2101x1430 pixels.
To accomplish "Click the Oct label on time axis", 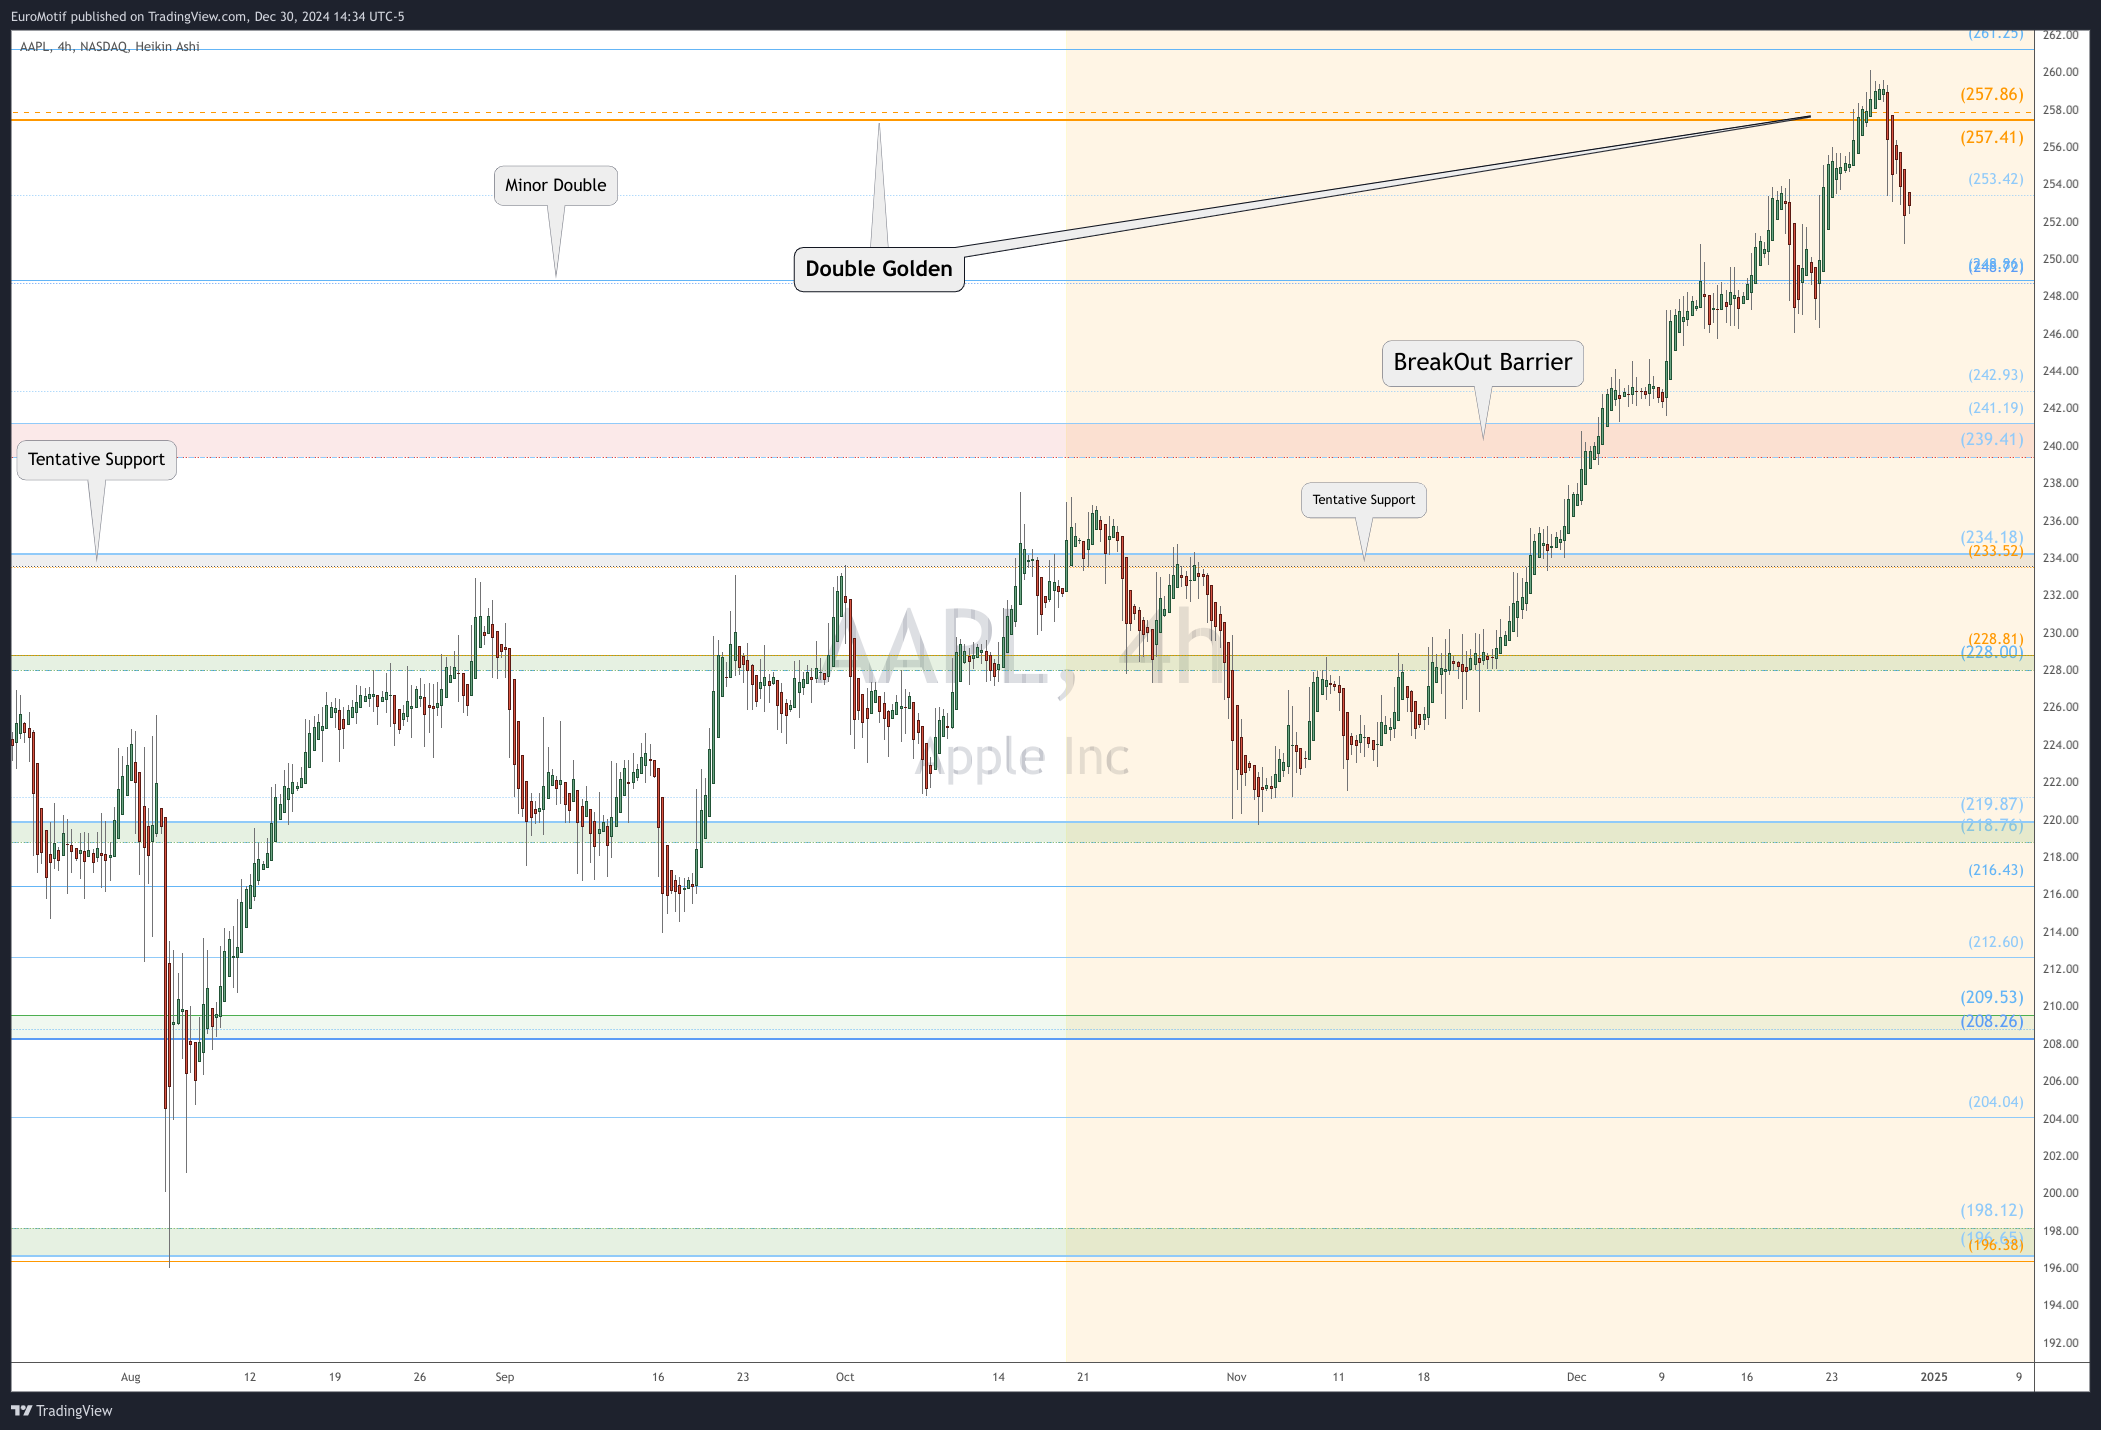I will tap(845, 1377).
